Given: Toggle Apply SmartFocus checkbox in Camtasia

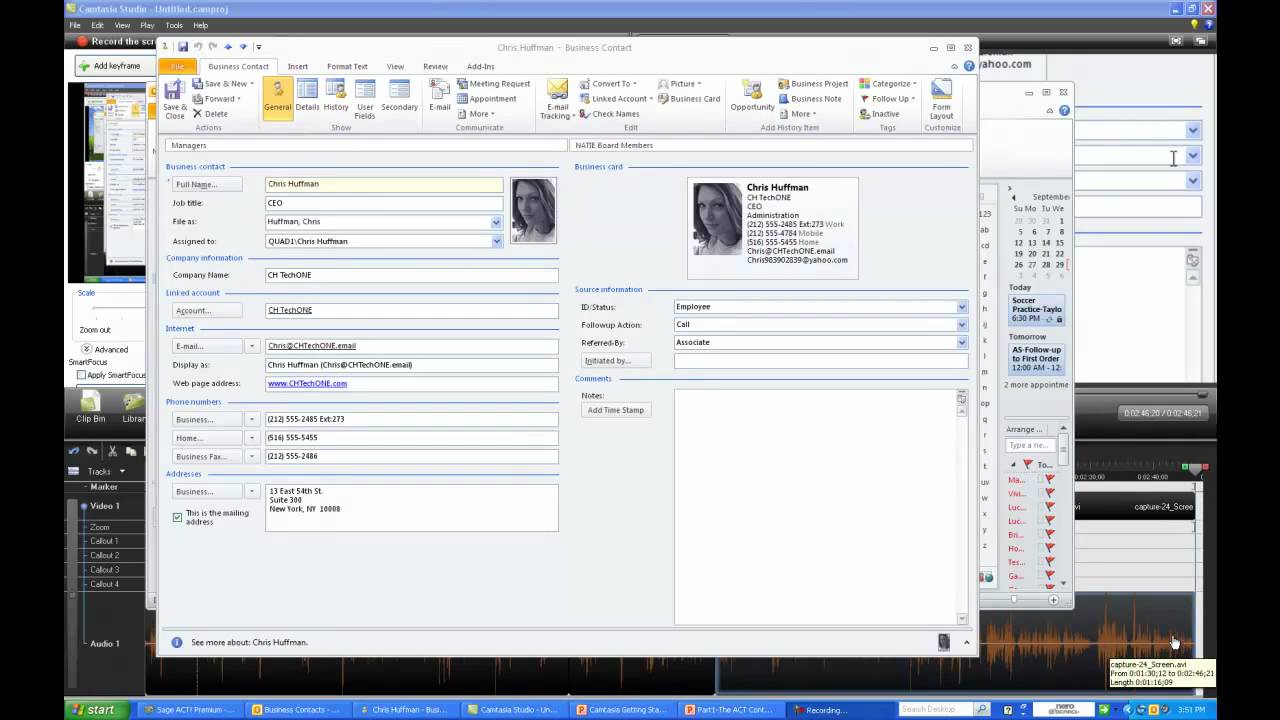Looking at the screenshot, I should pyautogui.click(x=81, y=375).
